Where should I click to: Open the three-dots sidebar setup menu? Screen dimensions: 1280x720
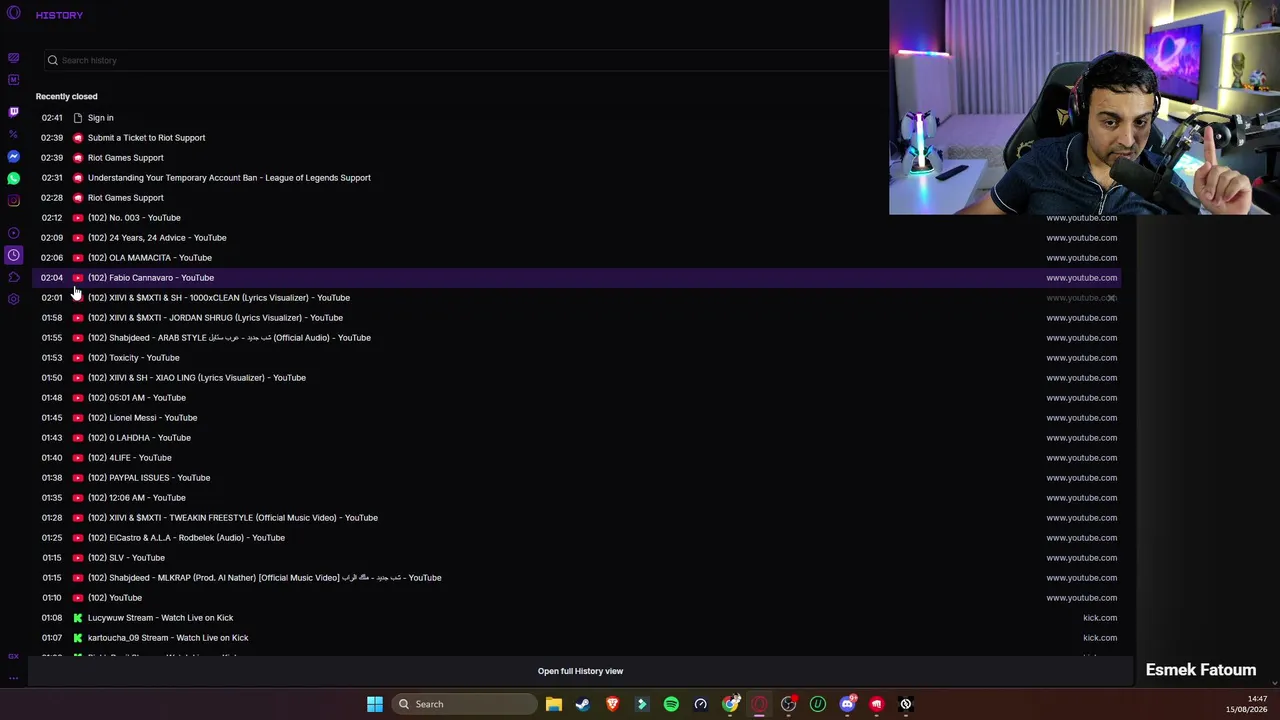(13, 678)
